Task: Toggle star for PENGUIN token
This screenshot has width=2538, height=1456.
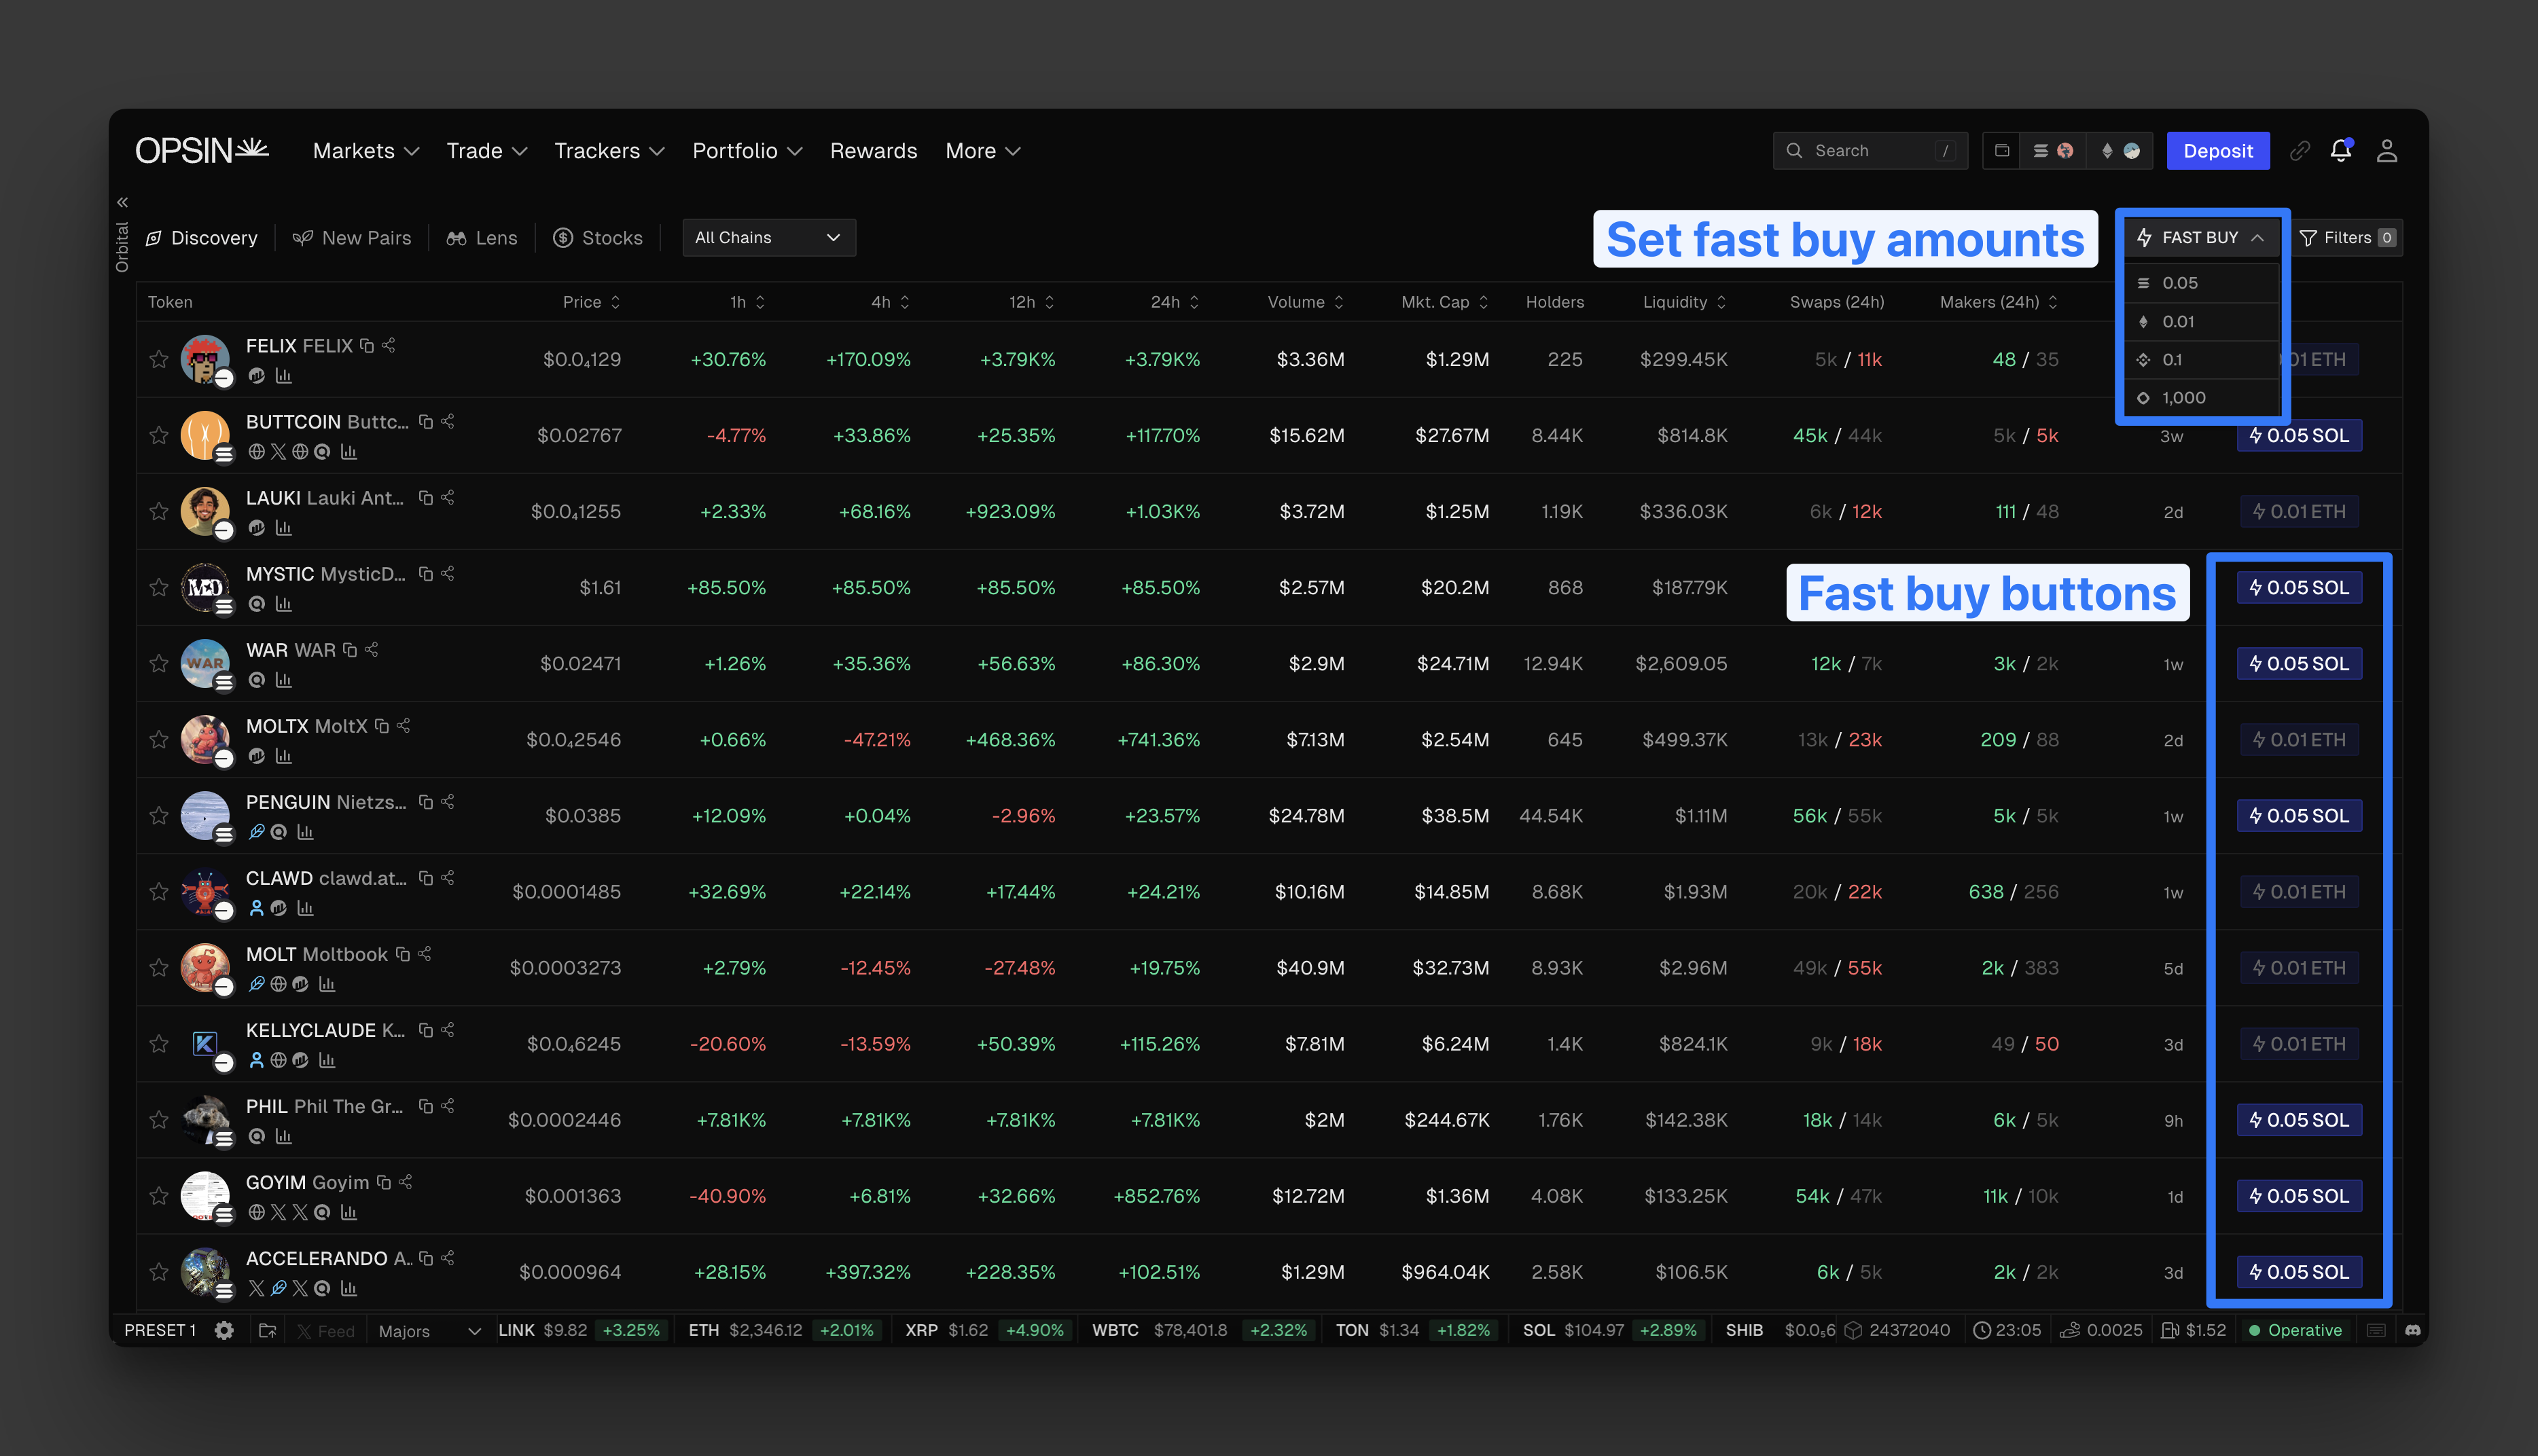Action: (x=159, y=815)
